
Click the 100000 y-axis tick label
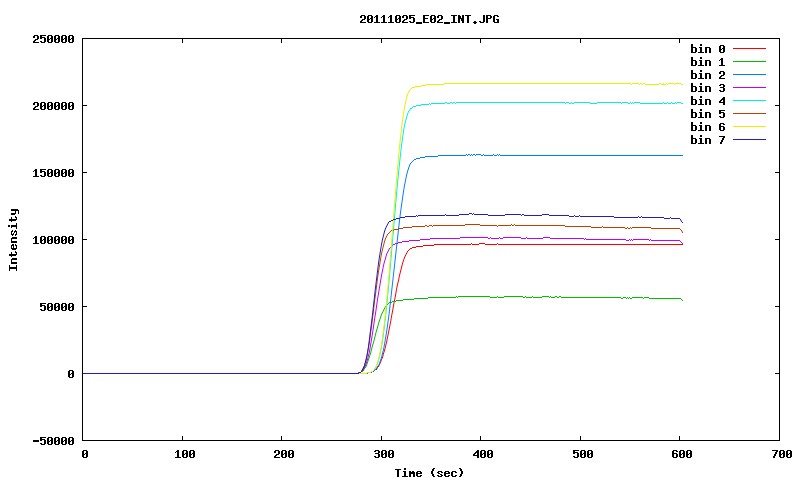53,240
